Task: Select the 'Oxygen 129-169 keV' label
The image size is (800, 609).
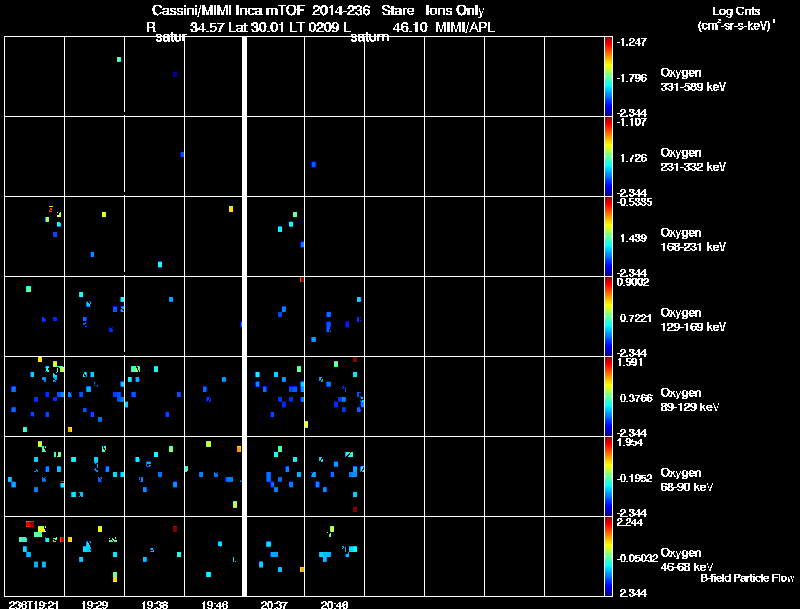Action: click(x=693, y=320)
